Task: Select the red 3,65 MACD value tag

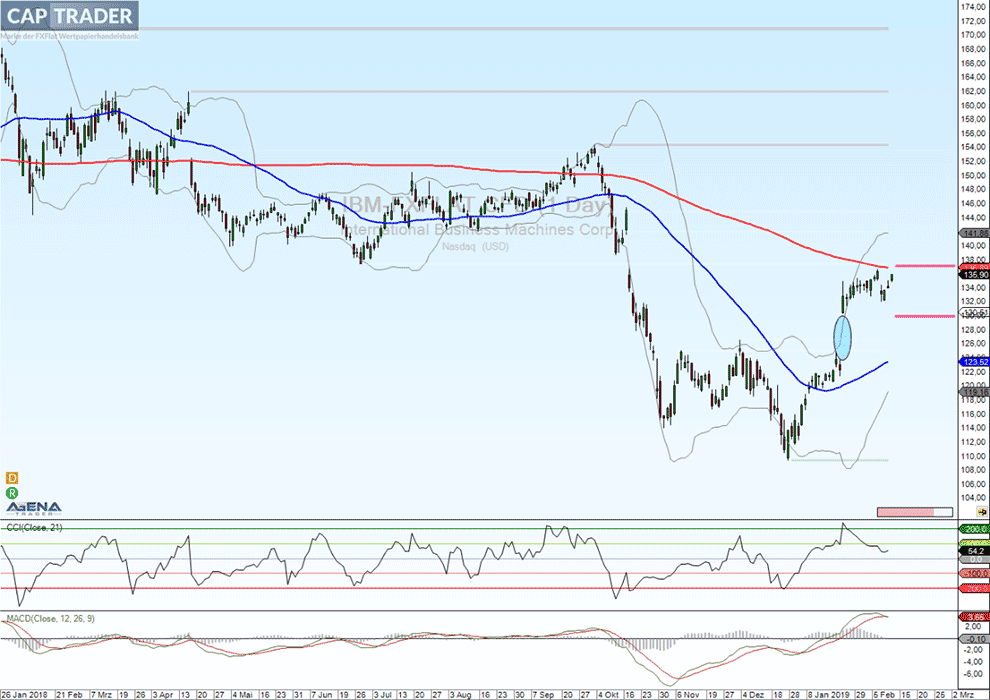Action: click(x=974, y=617)
